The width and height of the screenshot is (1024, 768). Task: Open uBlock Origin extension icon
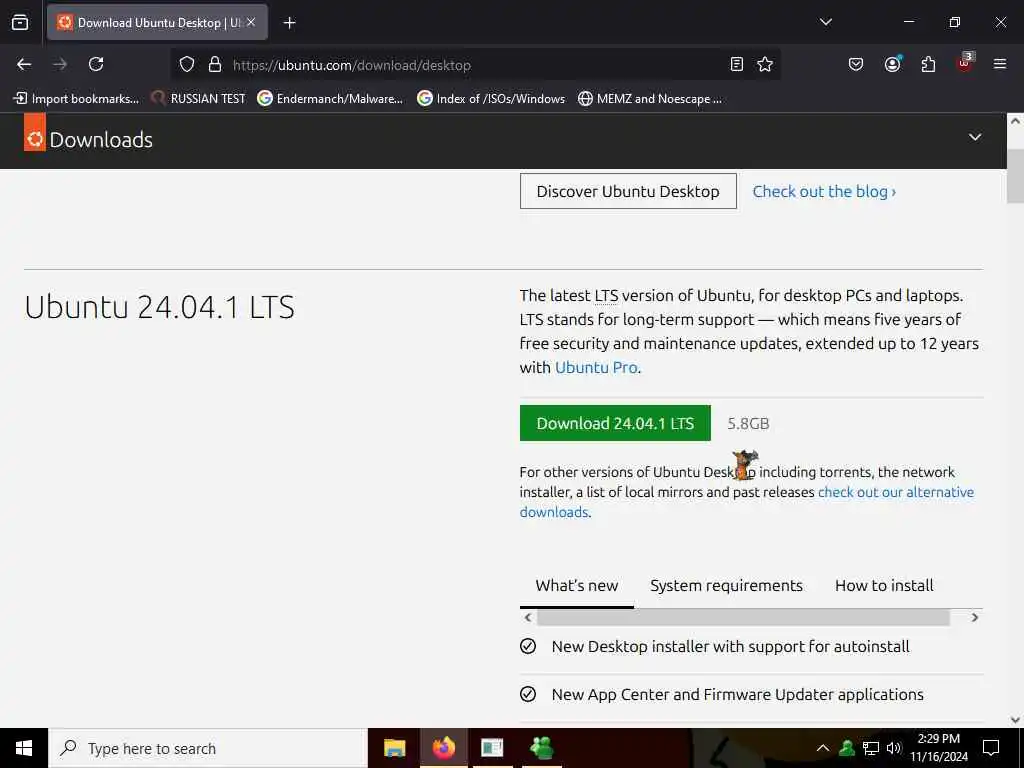pyautogui.click(x=965, y=63)
